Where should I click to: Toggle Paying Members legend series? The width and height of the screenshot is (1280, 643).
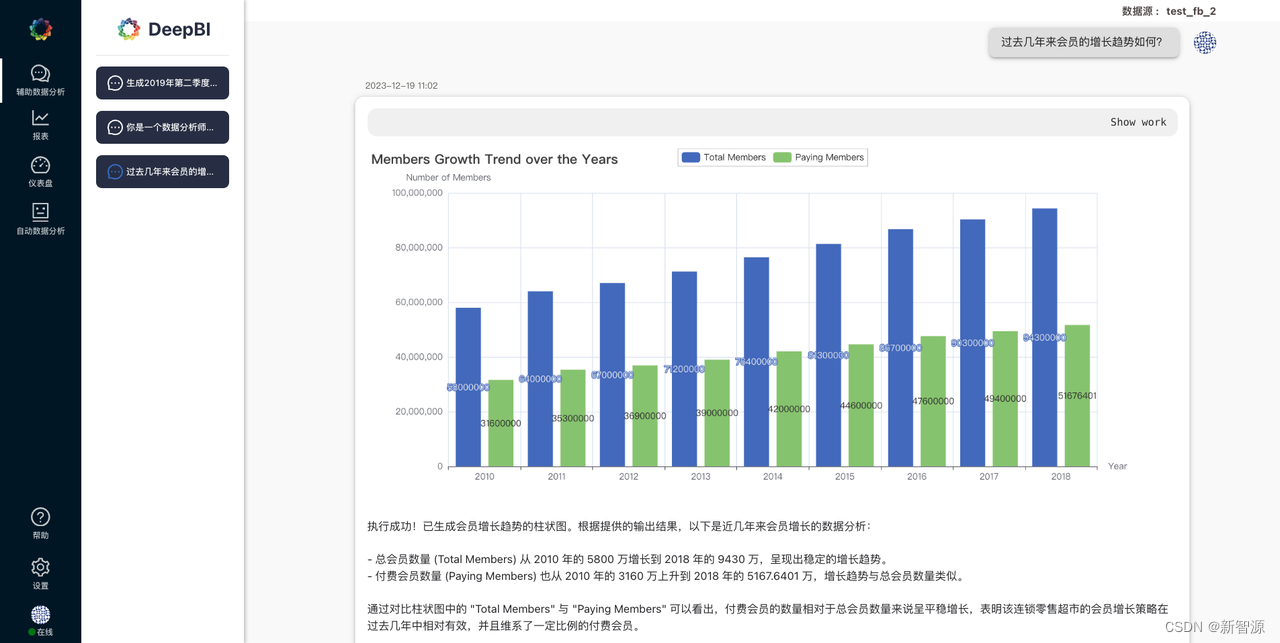[x=818, y=157]
